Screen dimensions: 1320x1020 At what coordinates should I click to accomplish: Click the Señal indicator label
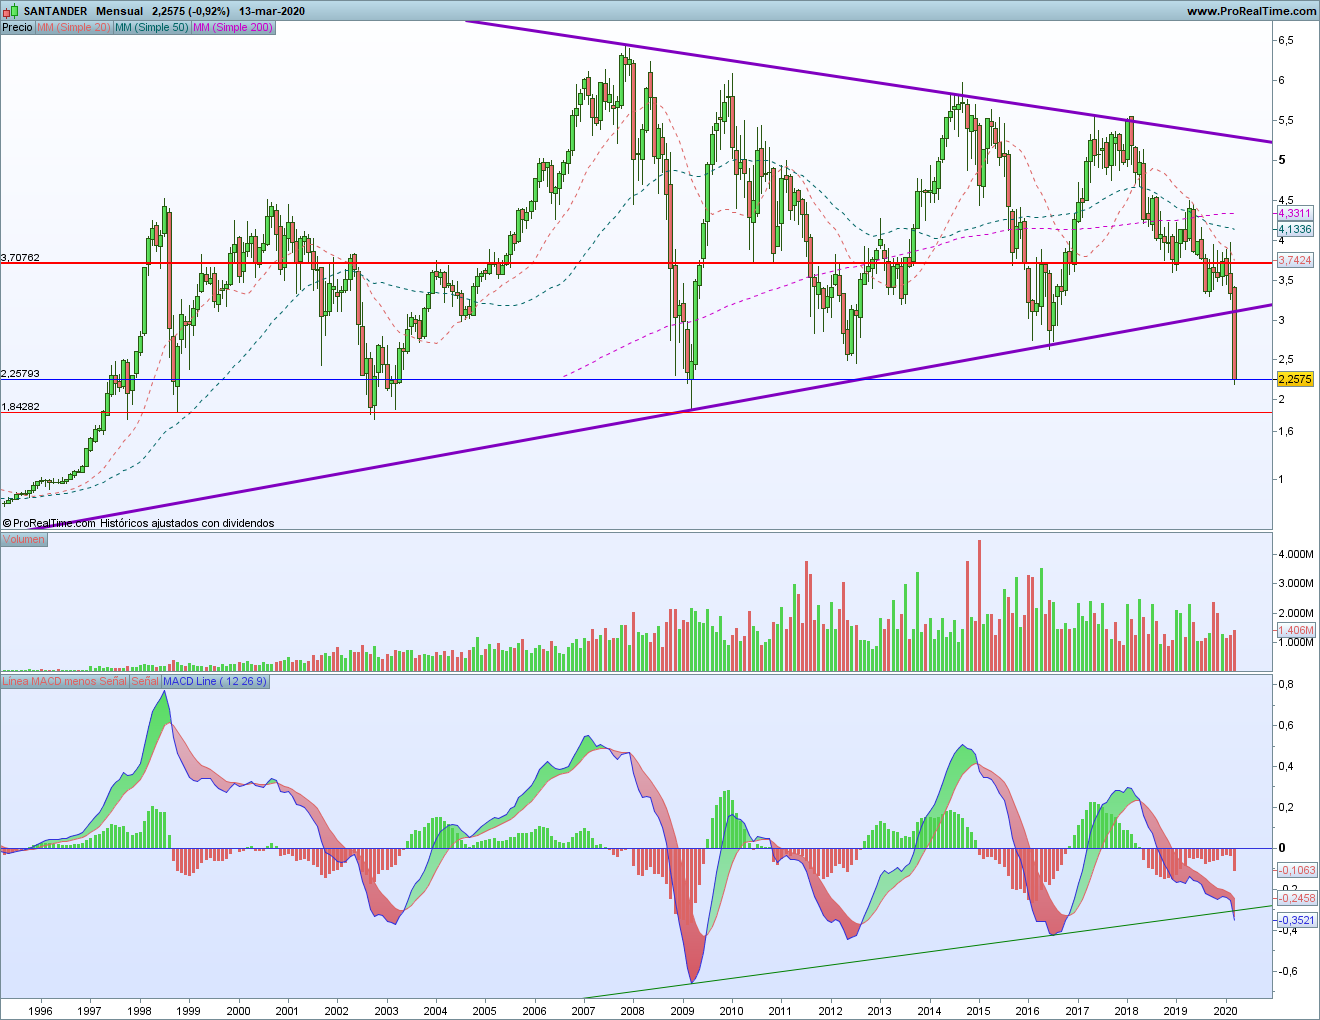point(145,681)
